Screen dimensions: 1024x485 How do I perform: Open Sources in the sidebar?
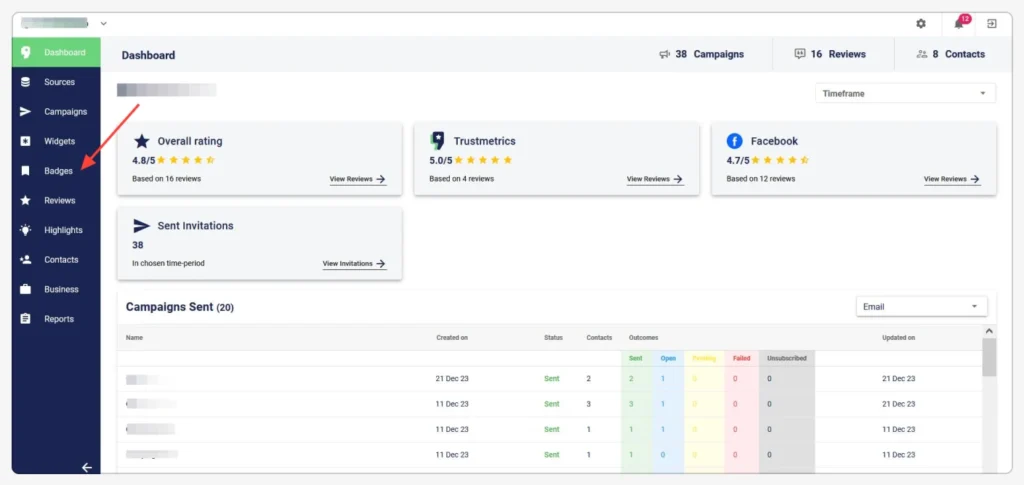pos(56,82)
